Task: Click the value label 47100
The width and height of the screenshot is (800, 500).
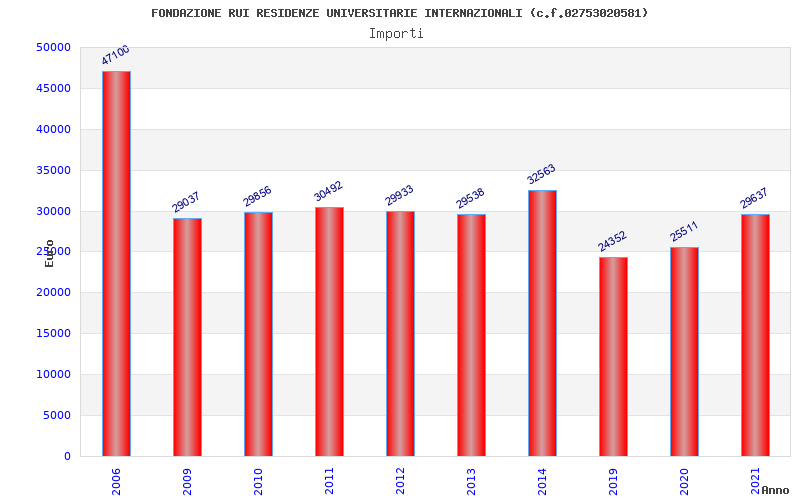Action: tap(115, 55)
